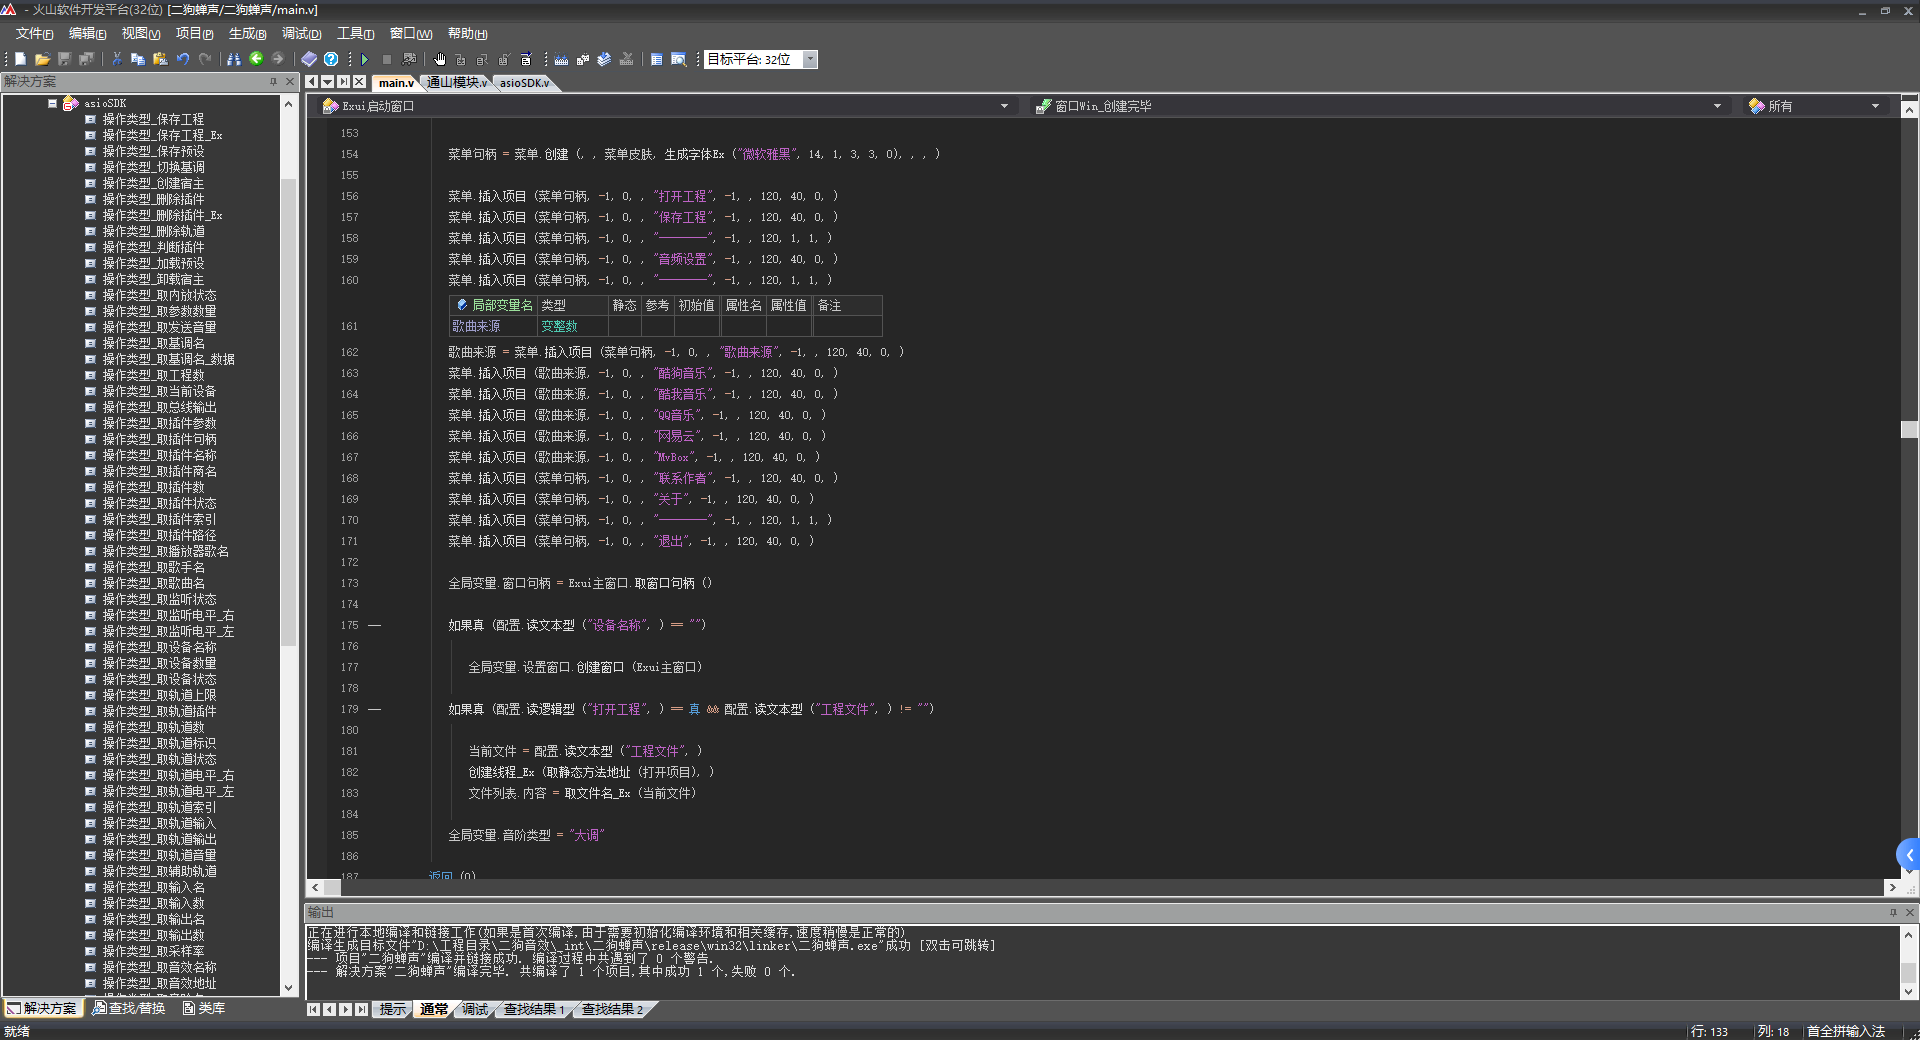This screenshot has width=1920, height=1040.
Task: Open the Exui启动窗口 class dropdown
Action: pyautogui.click(x=1004, y=106)
